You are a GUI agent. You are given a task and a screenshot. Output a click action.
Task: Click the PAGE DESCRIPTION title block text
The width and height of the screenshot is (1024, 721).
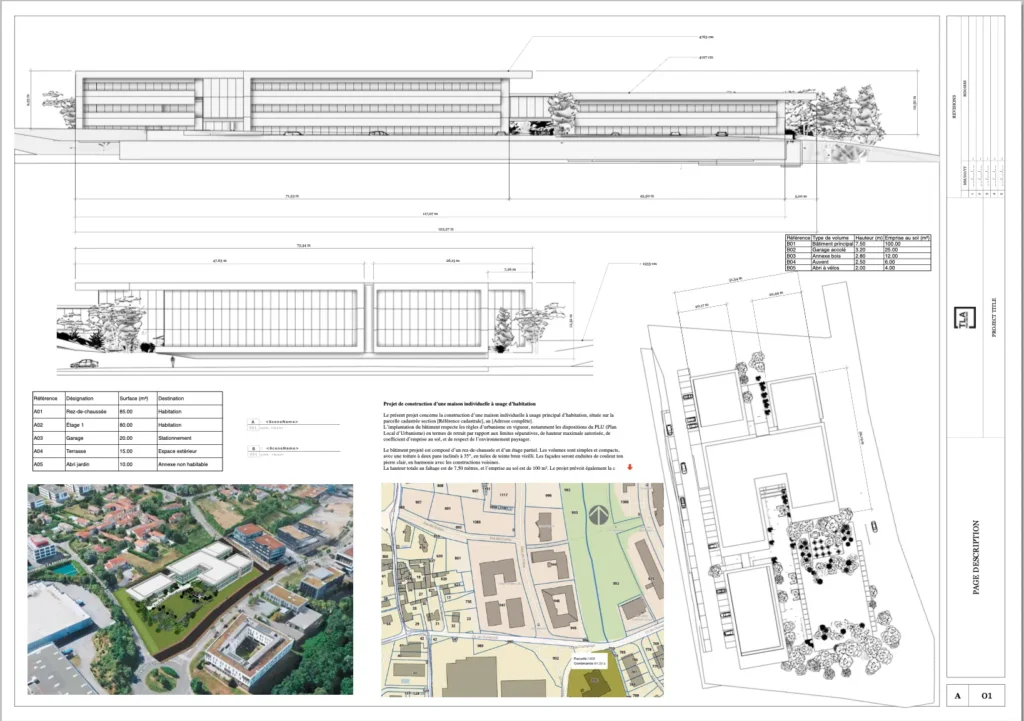point(977,558)
